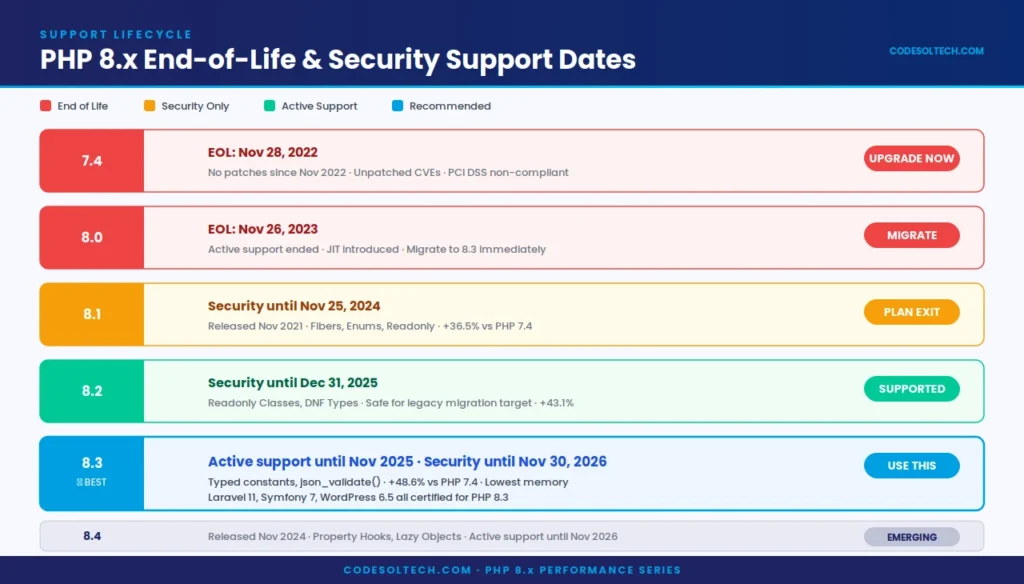The width and height of the screenshot is (1024, 584).
Task: Select the green Active Support swatch
Action: pyautogui.click(x=270, y=106)
